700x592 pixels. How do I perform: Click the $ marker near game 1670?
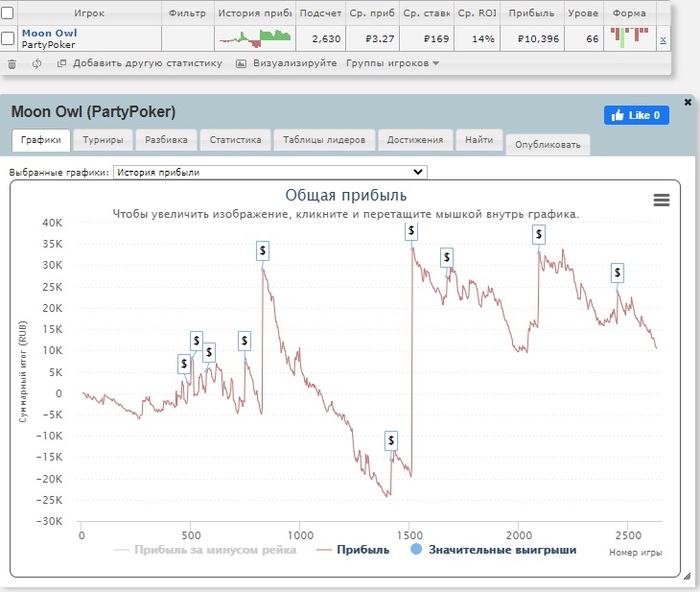tap(446, 258)
